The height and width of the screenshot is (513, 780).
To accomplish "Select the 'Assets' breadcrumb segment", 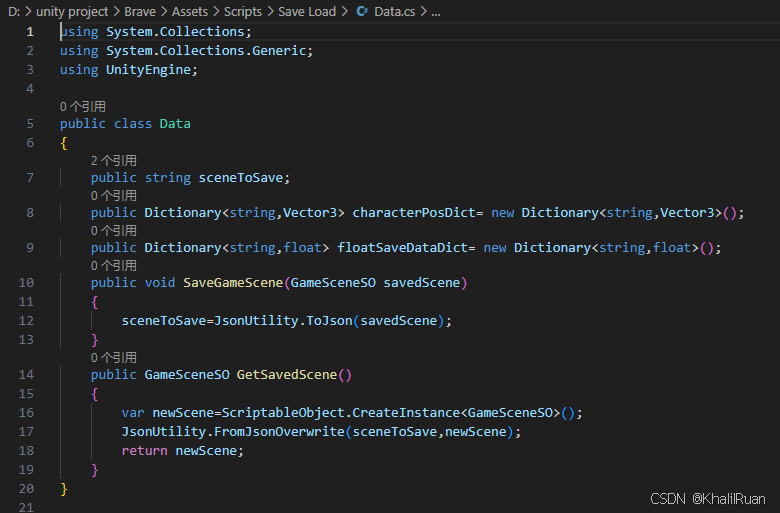I will pyautogui.click(x=190, y=11).
